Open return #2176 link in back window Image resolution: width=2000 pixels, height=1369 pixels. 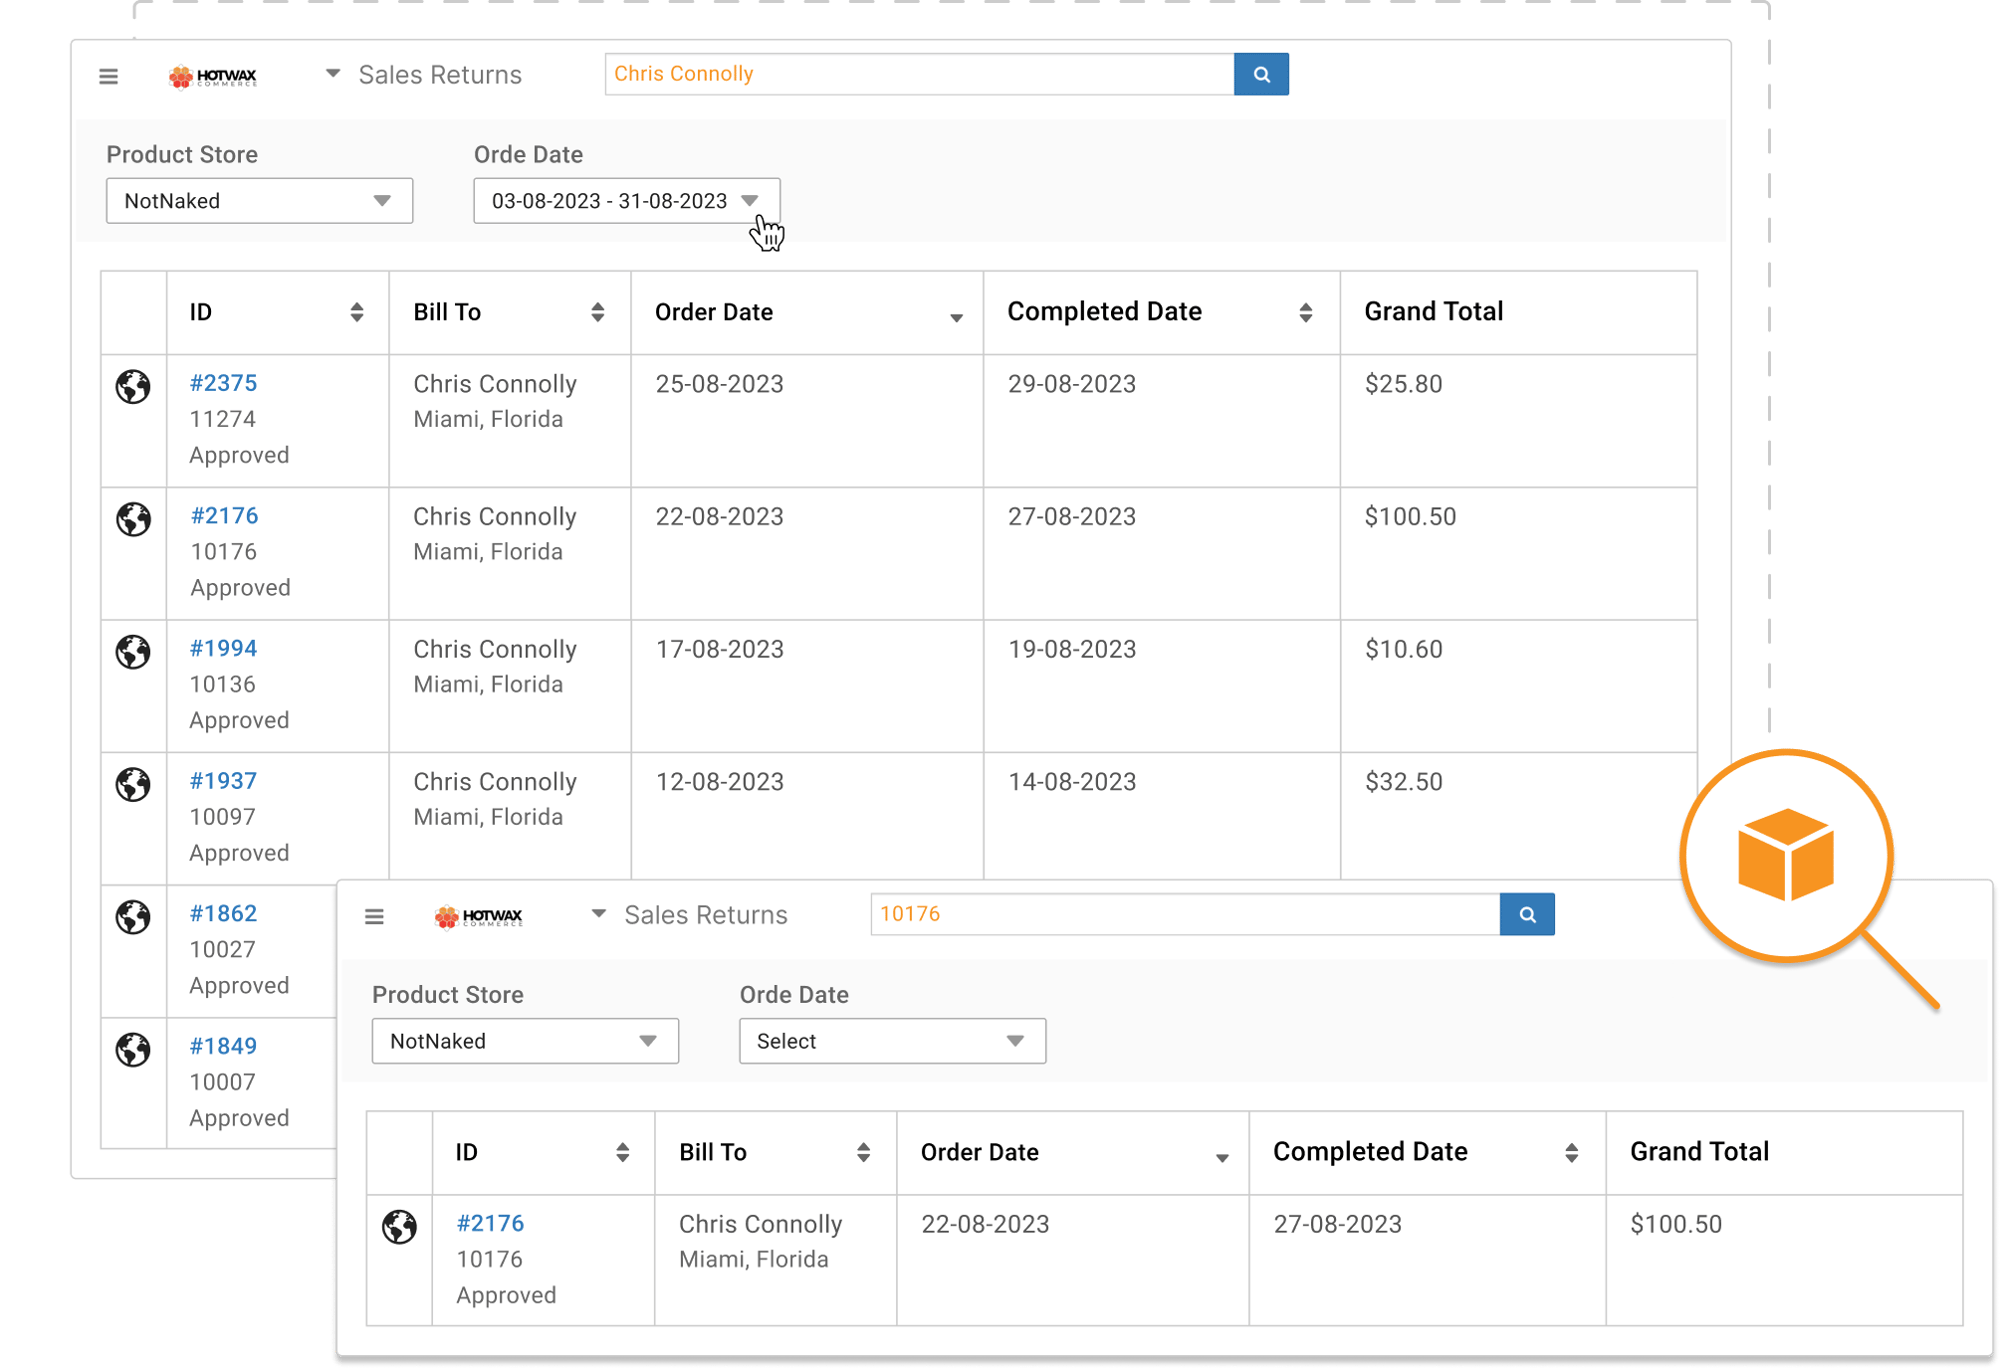pos(224,516)
